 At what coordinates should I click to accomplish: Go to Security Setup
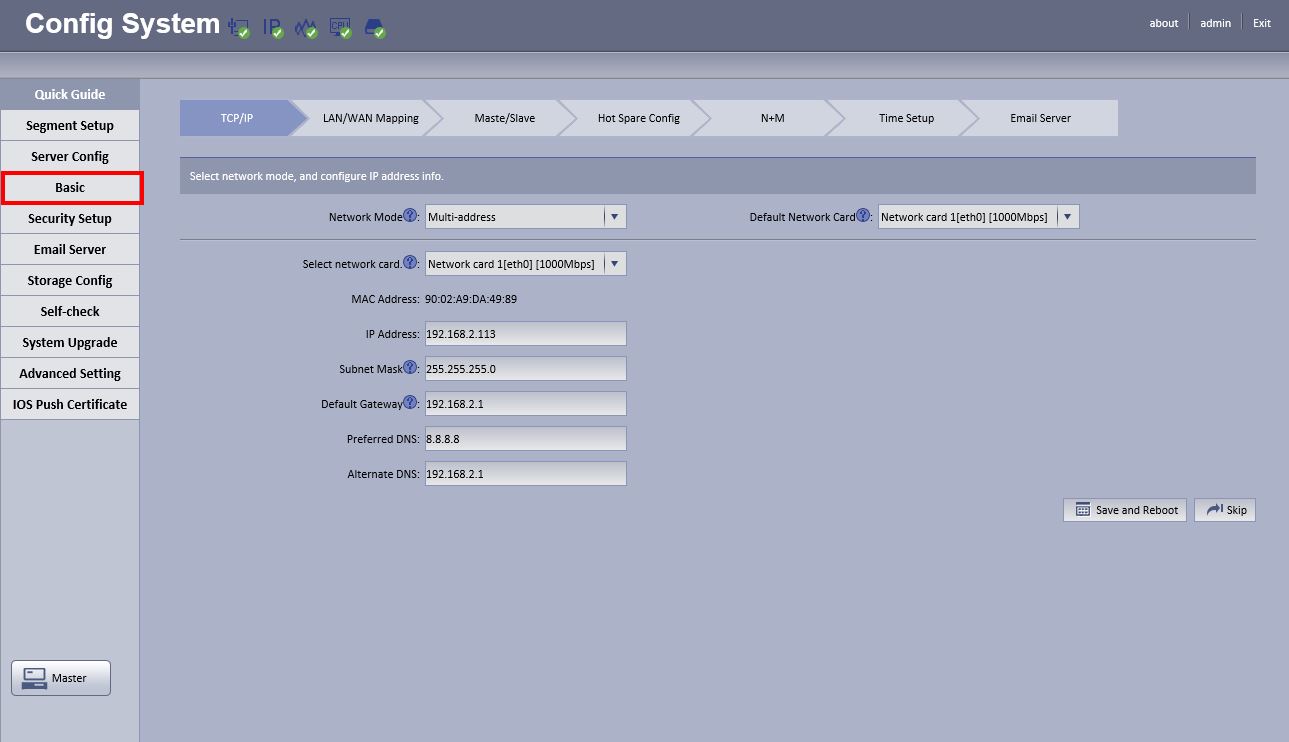point(70,219)
